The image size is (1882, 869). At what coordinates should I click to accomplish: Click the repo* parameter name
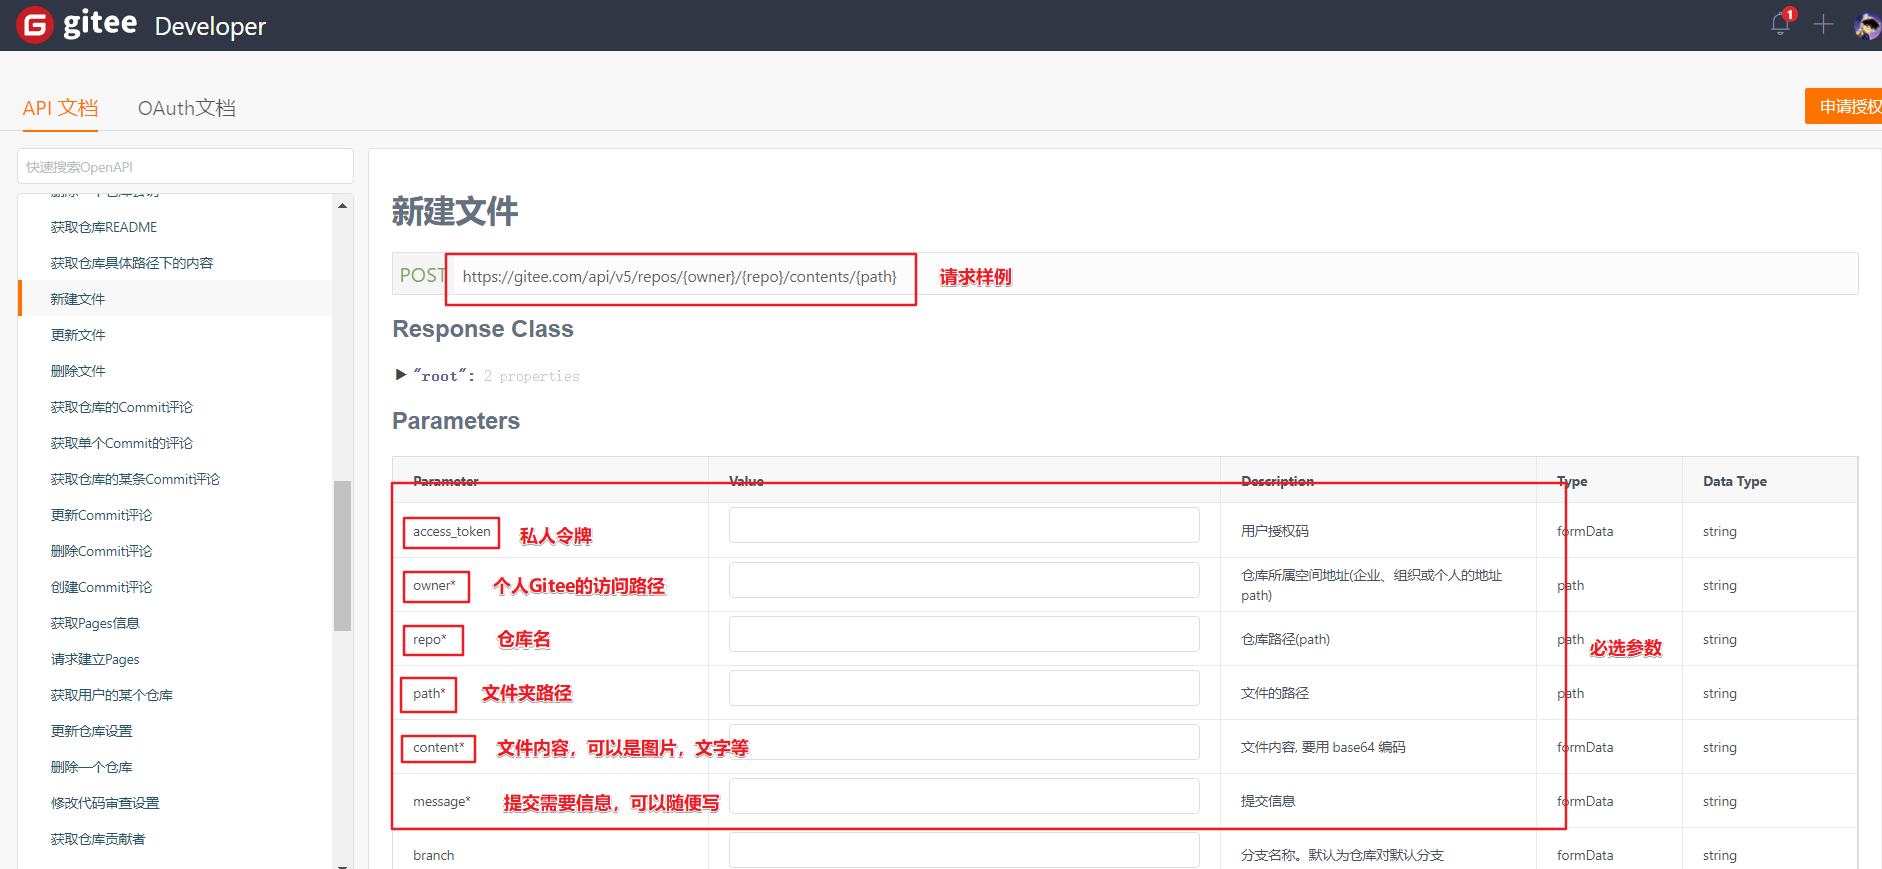tap(430, 639)
